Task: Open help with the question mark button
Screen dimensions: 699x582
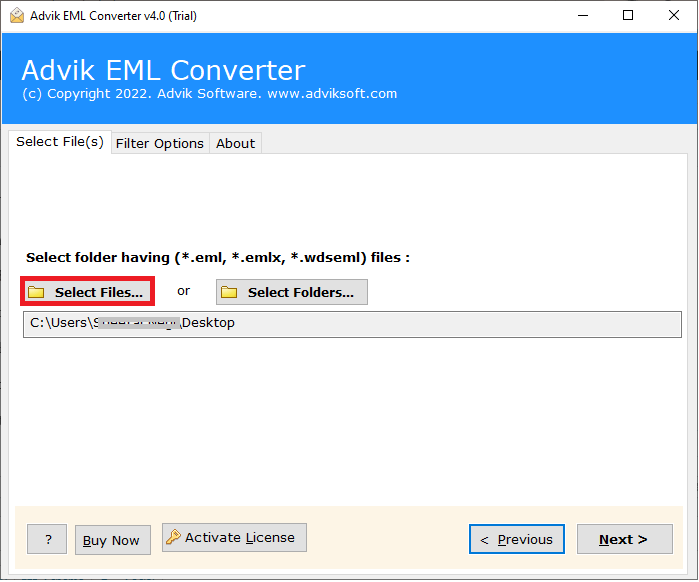Action: [x=47, y=540]
